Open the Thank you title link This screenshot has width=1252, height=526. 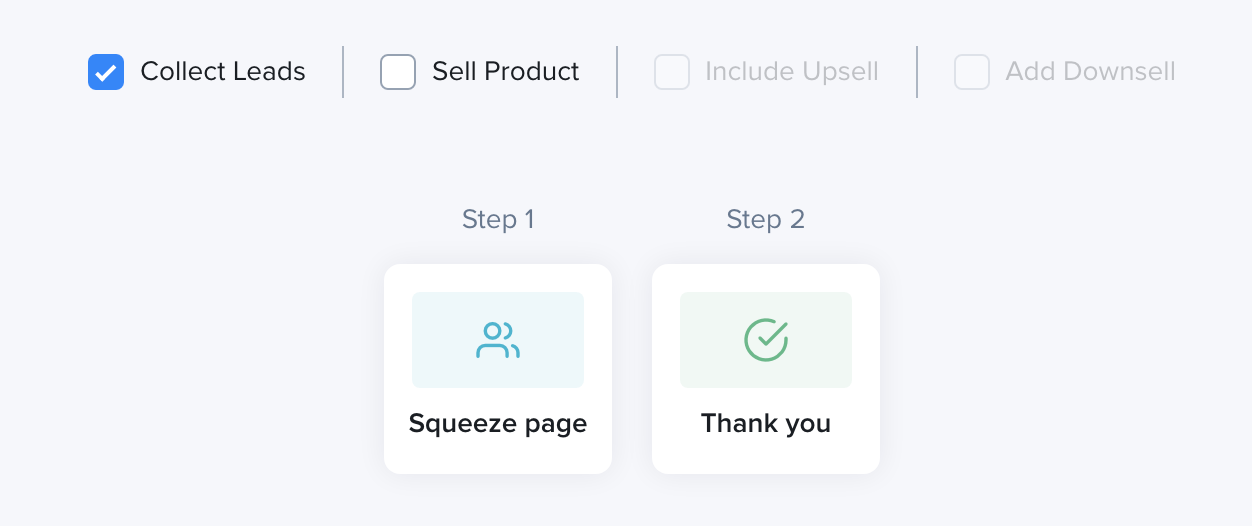766,424
